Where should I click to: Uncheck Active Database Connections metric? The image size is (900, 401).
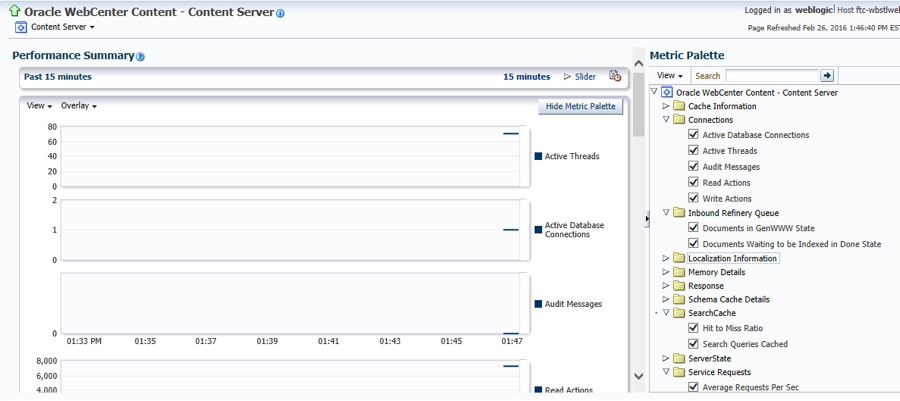click(693, 135)
